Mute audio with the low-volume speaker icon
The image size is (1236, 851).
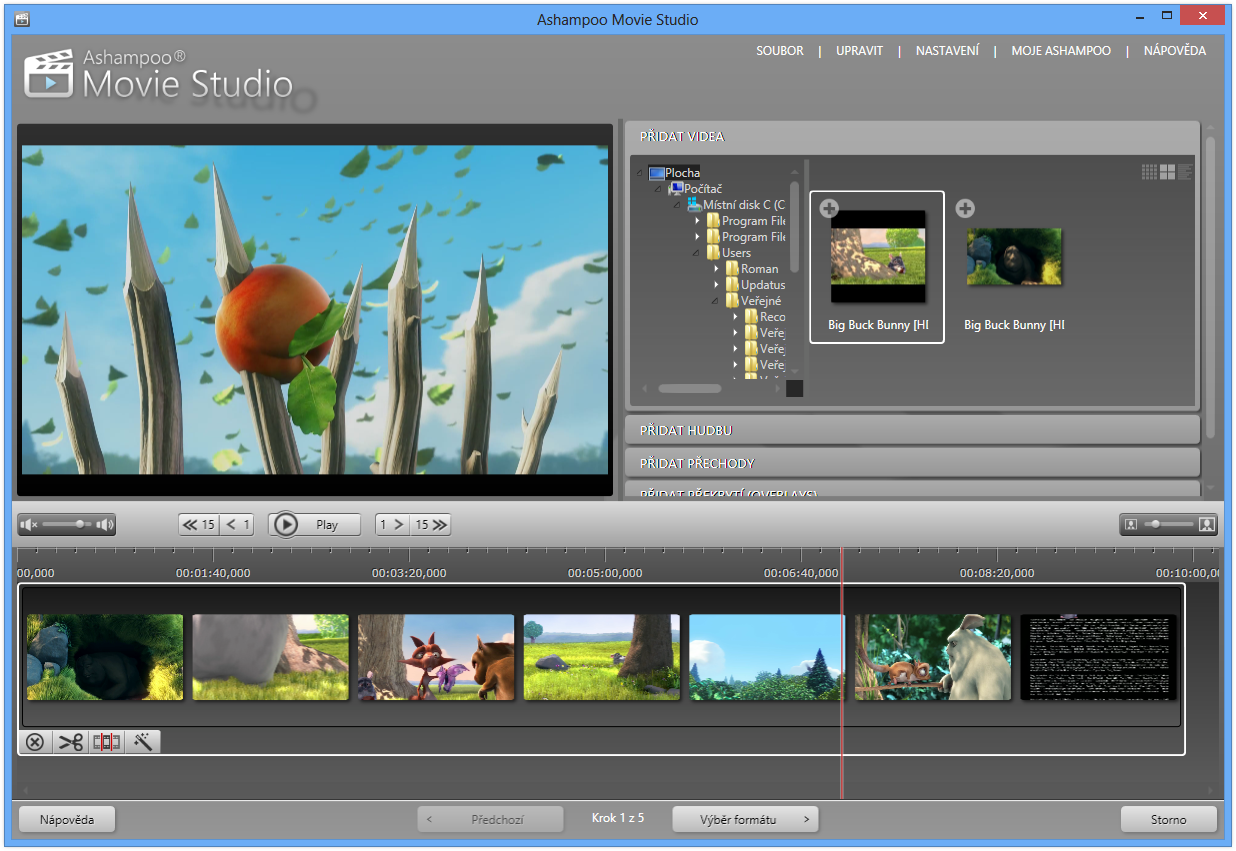(29, 524)
